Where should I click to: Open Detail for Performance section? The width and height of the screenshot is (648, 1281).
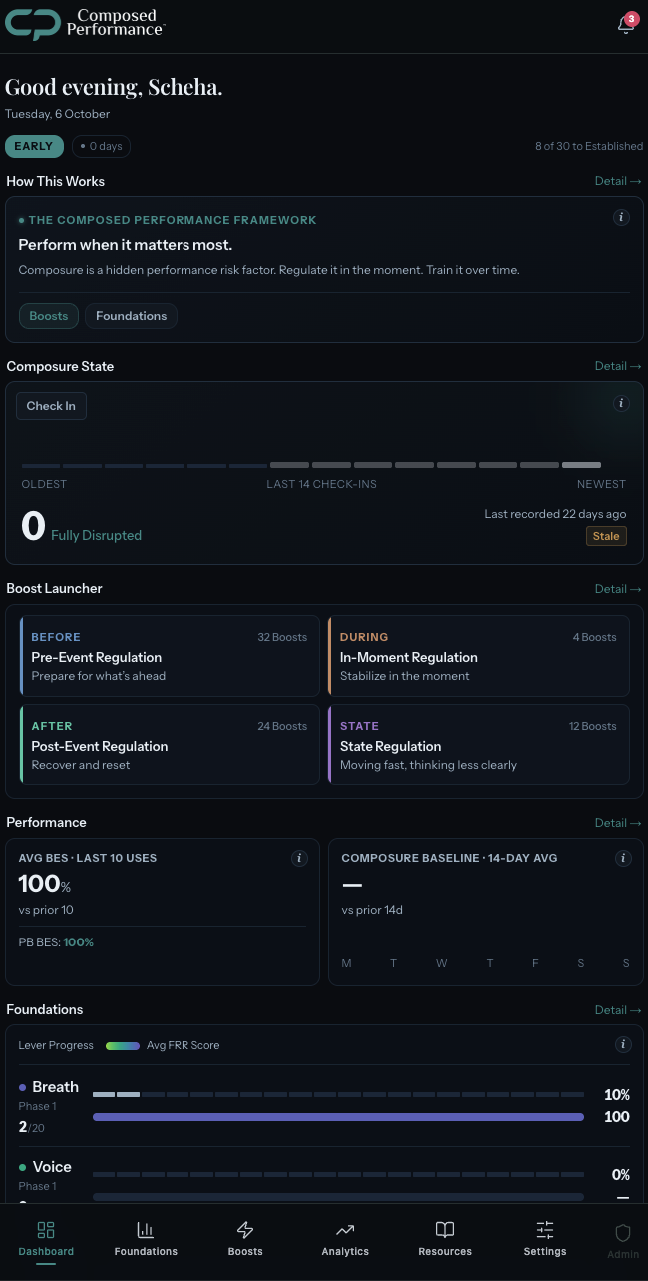click(x=618, y=823)
